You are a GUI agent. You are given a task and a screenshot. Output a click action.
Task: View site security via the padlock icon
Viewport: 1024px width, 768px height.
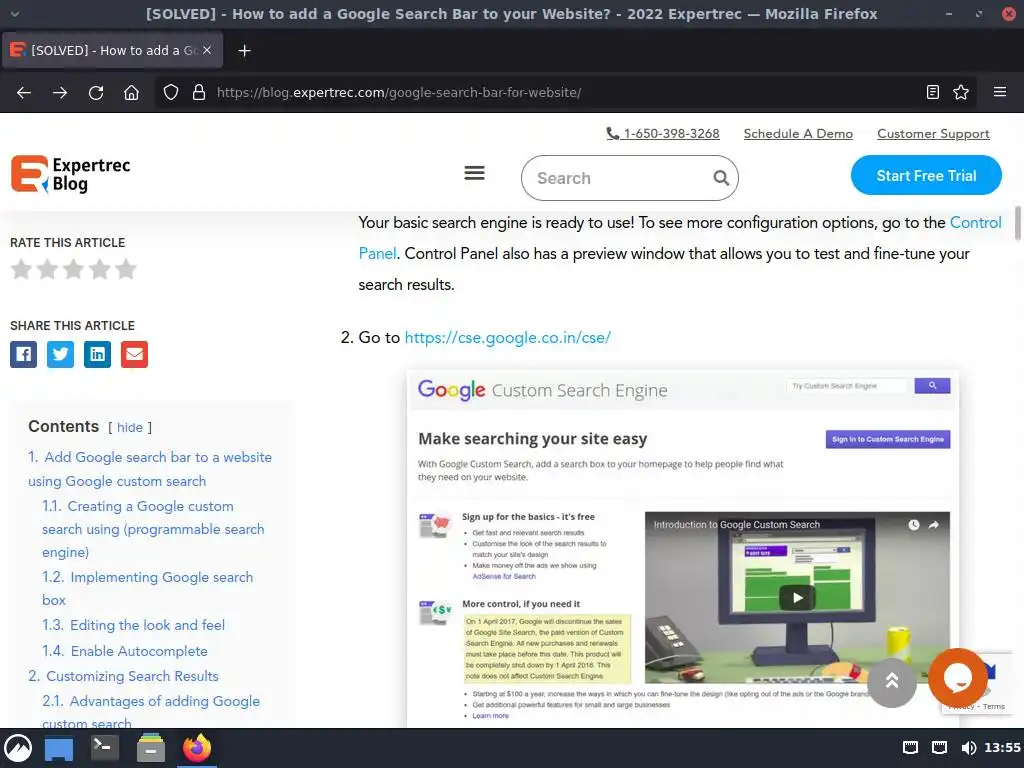(x=199, y=93)
